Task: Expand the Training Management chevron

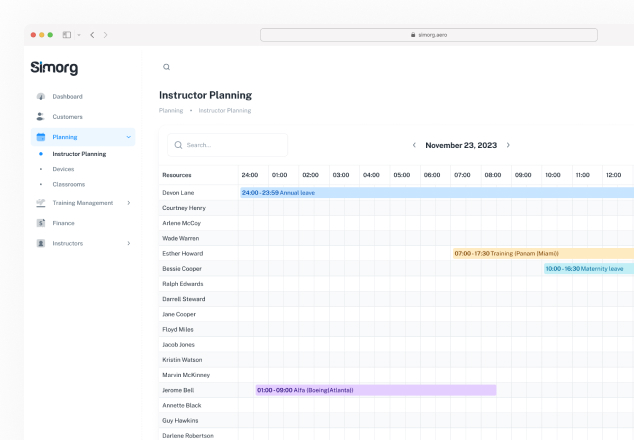Action: click(129, 203)
